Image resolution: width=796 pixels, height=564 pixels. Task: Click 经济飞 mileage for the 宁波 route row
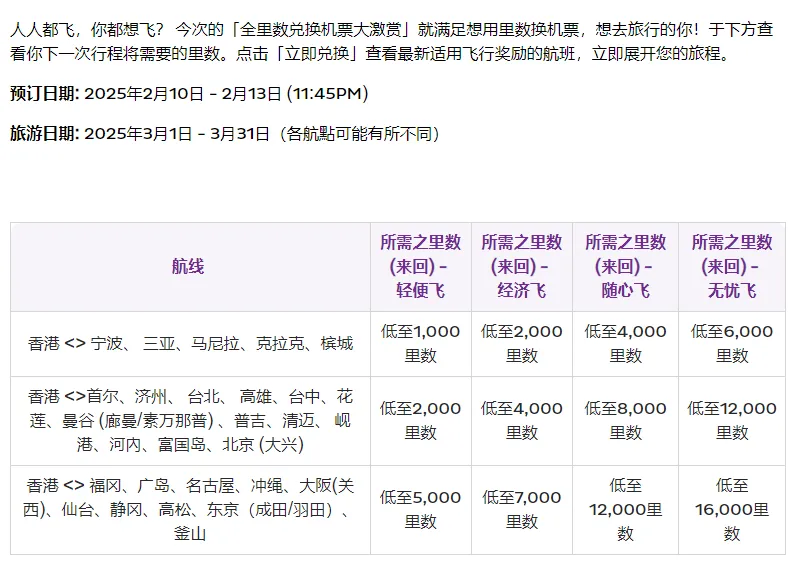click(x=521, y=343)
